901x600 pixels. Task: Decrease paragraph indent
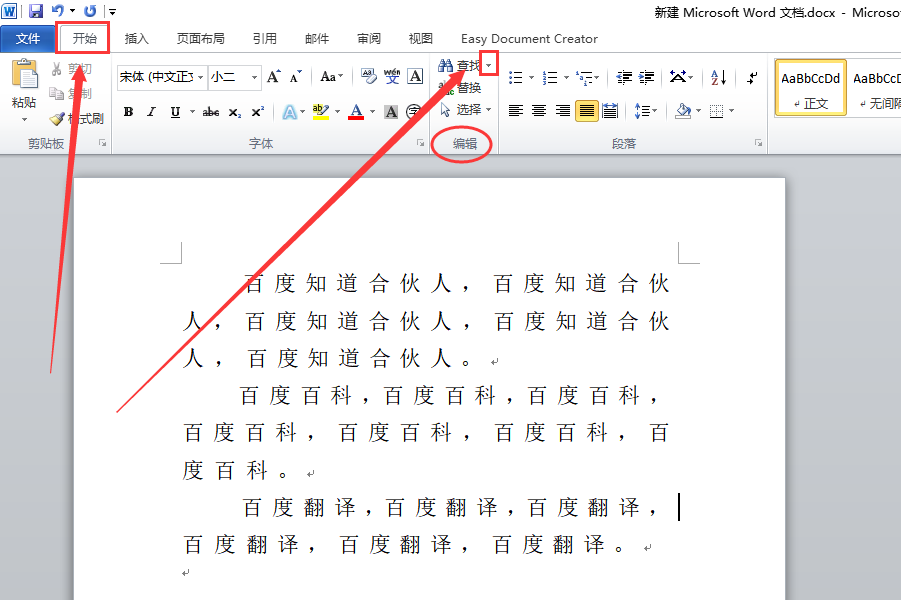coord(624,78)
